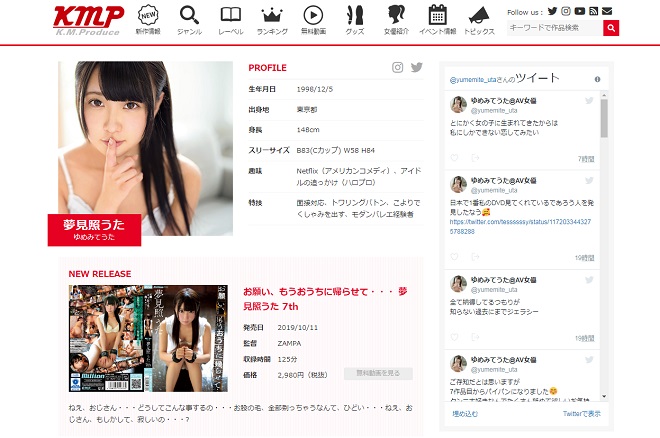This screenshot has width=660, height=438.
Task: Select the 125分 runtime value
Action: point(287,359)
